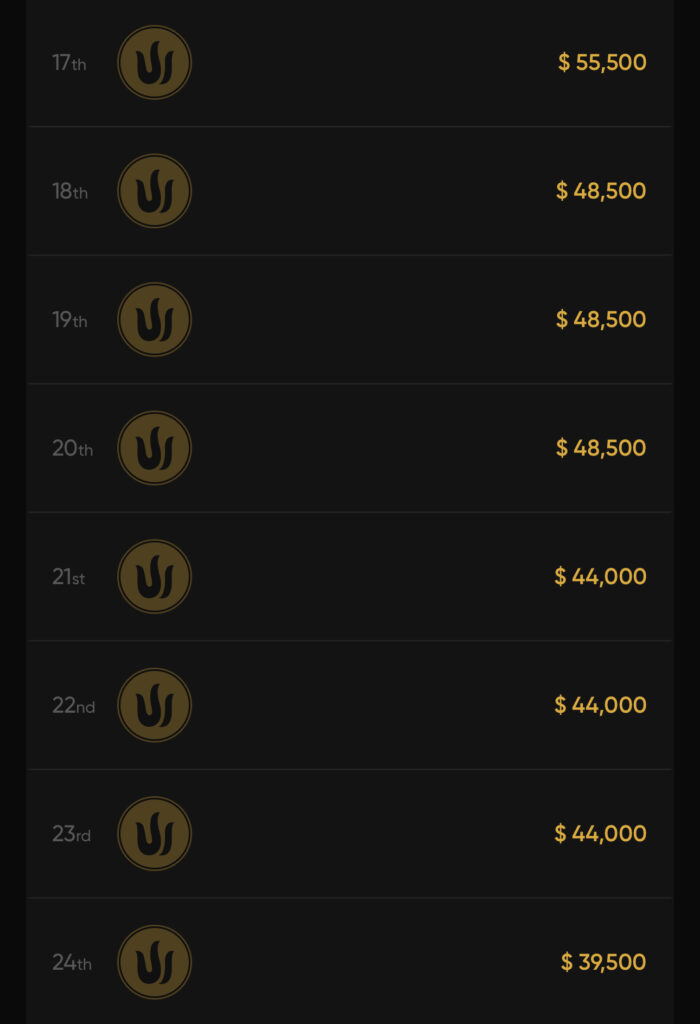The image size is (700, 1024).
Task: Select the 23rd place flame avatar icon
Action: coord(154,834)
